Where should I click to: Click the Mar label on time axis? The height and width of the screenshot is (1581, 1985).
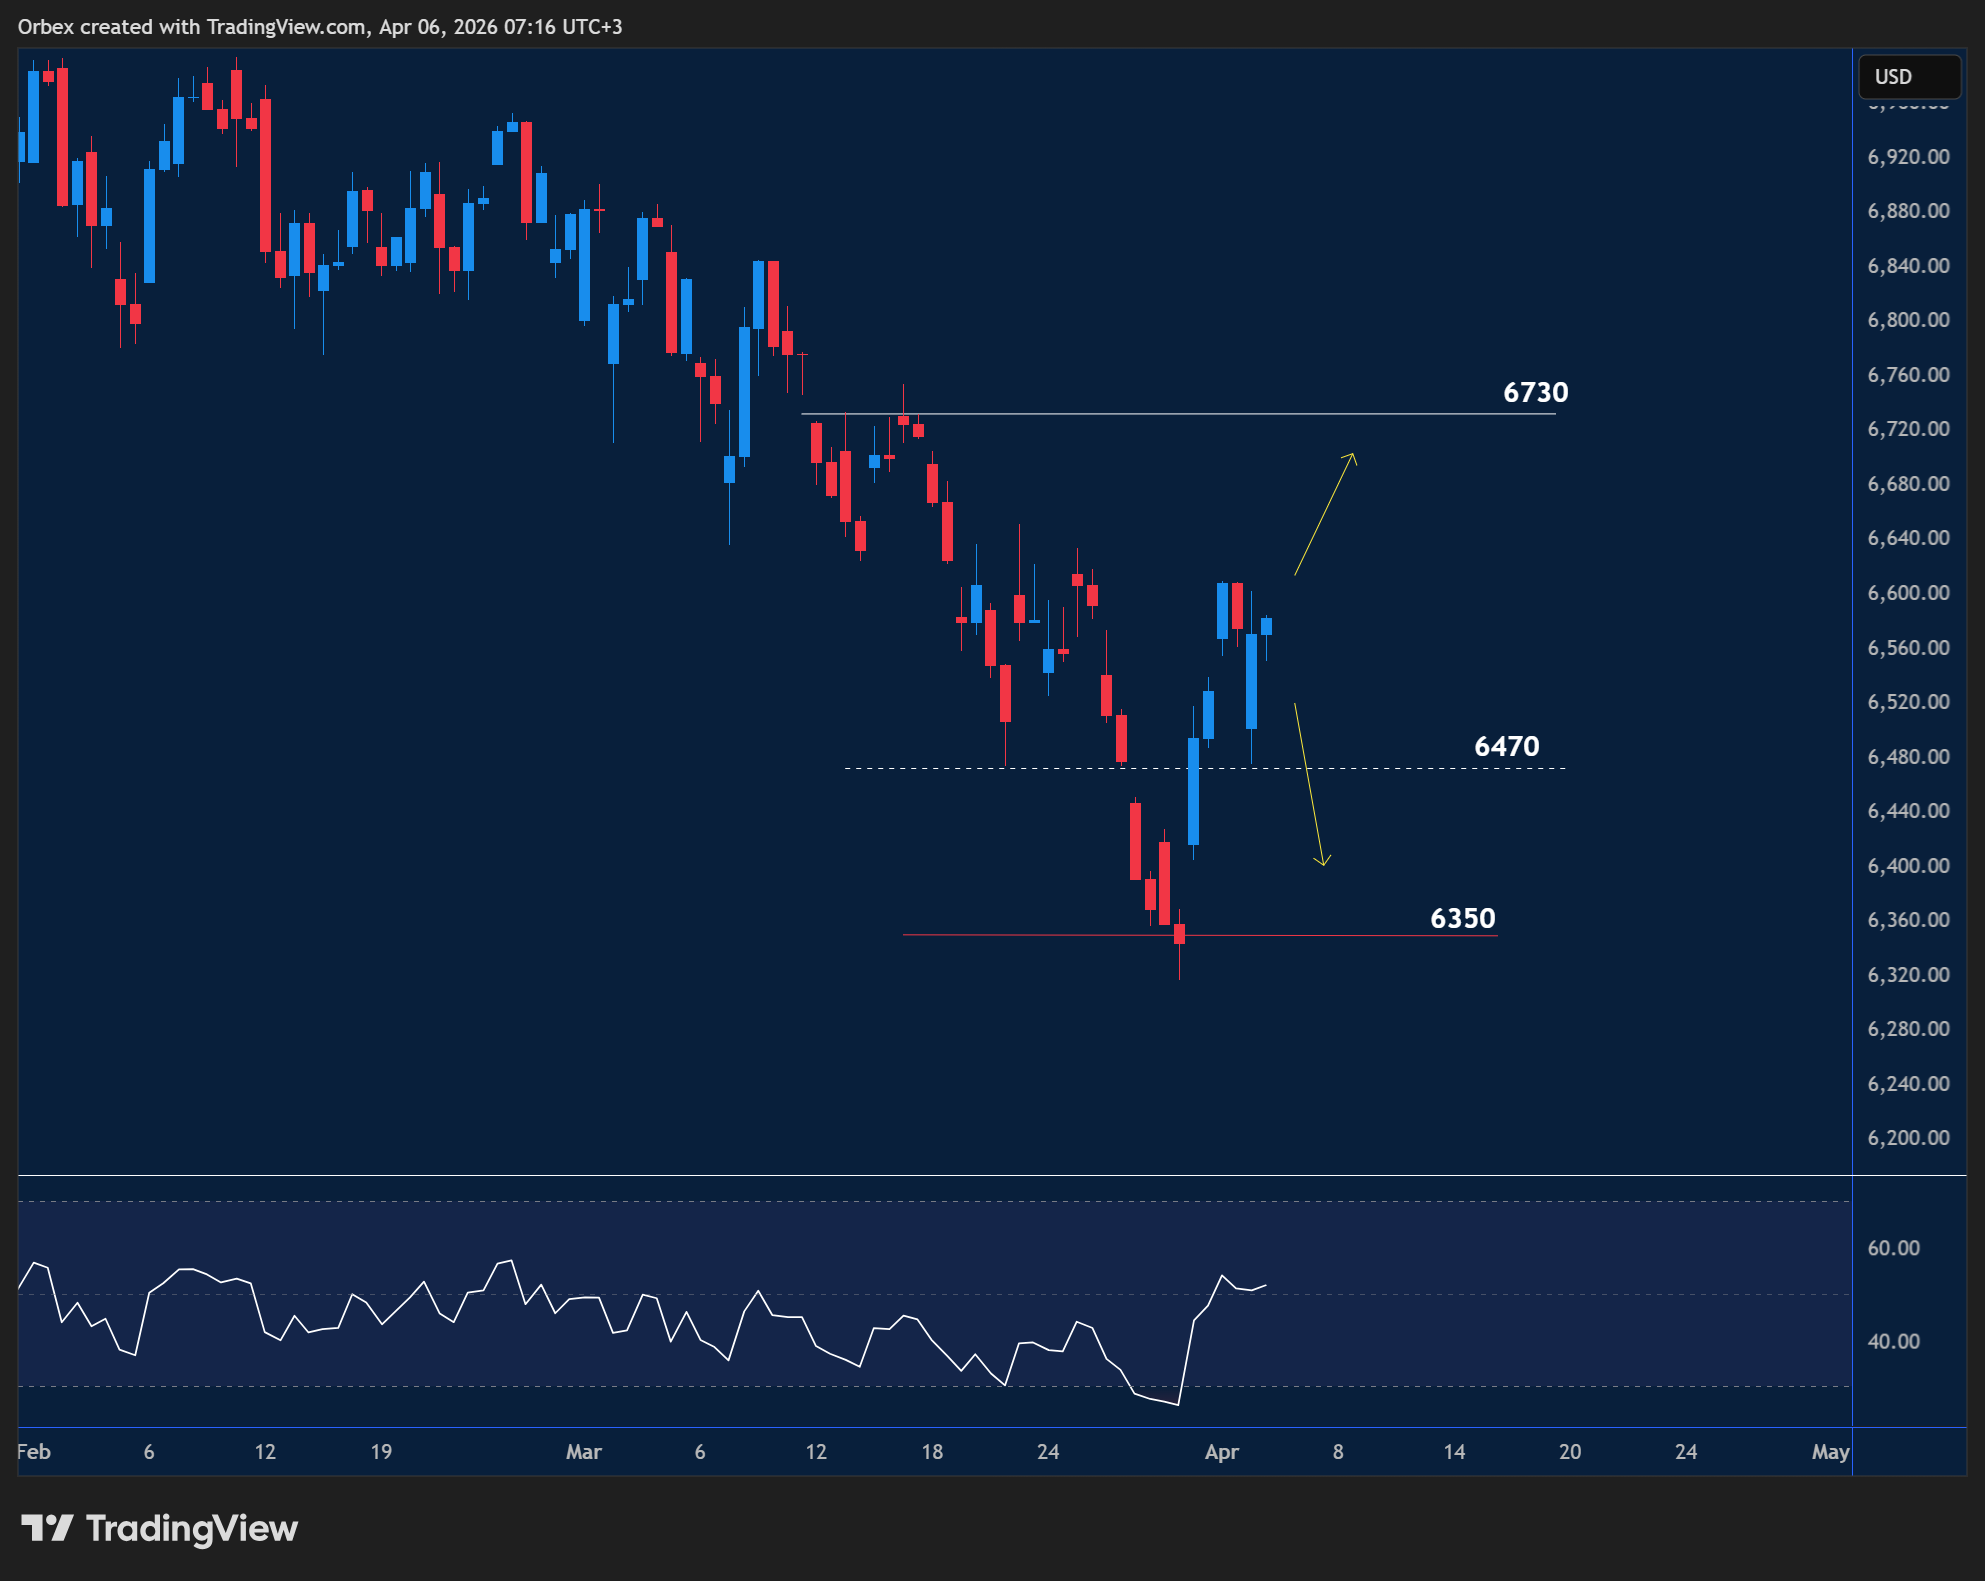click(x=585, y=1453)
